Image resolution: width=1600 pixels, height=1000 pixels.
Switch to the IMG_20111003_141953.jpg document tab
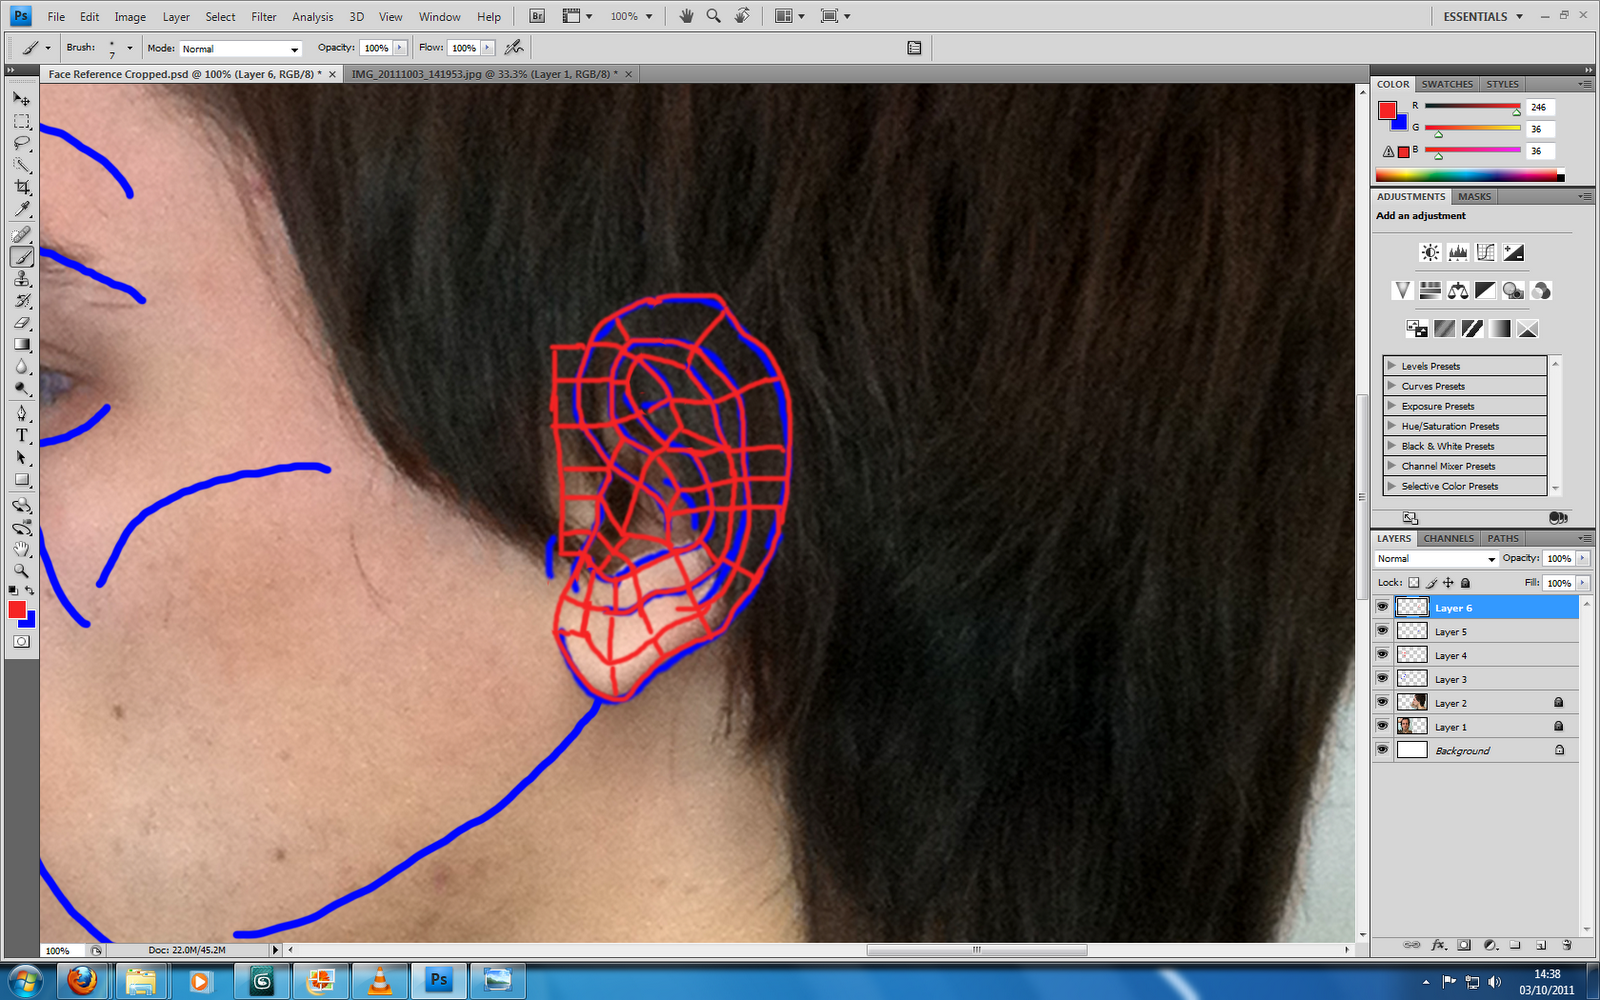485,73
